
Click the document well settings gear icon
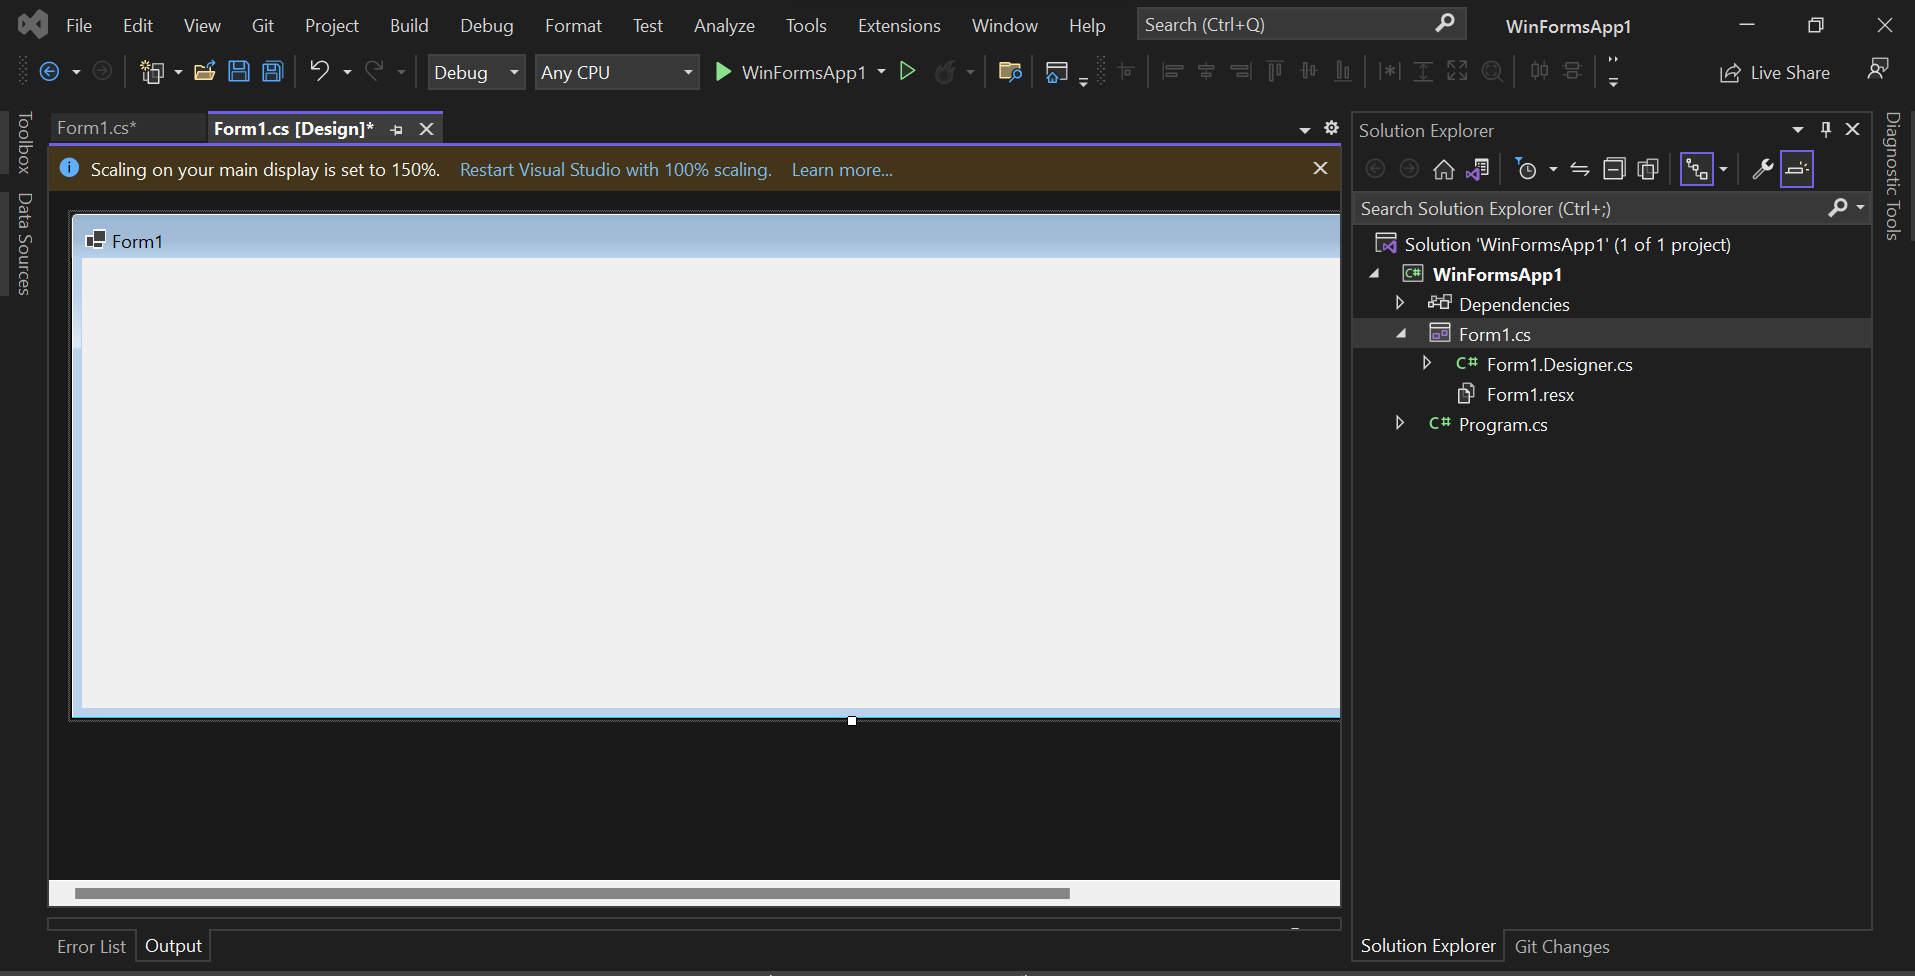click(x=1332, y=128)
